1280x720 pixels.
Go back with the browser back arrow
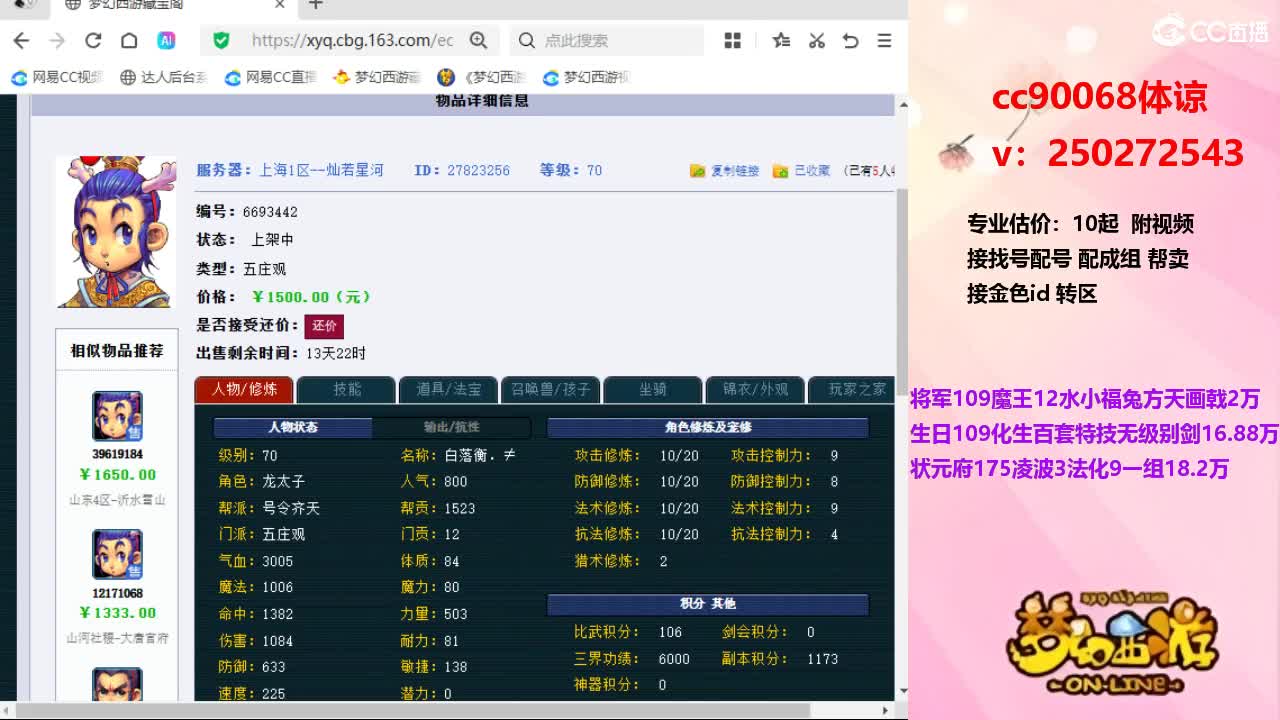21,40
